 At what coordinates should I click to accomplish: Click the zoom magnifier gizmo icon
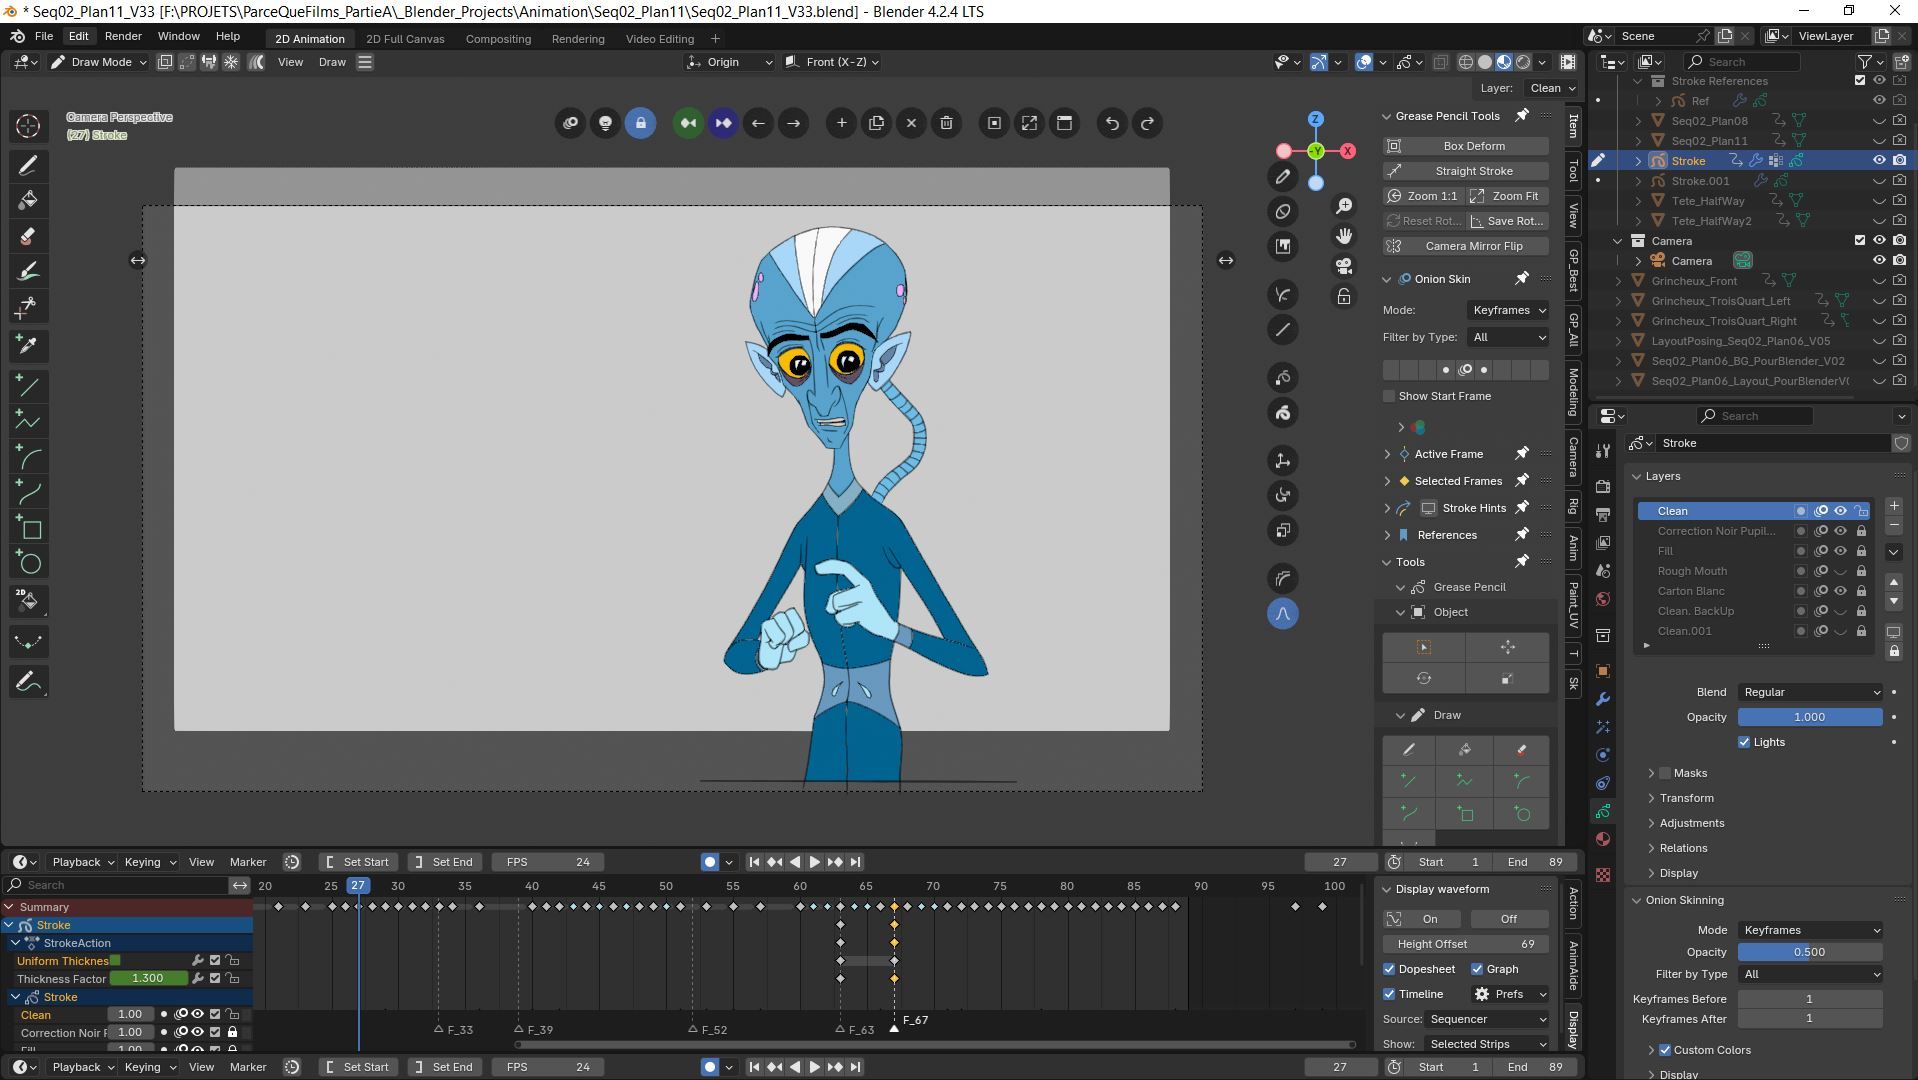(x=1344, y=205)
